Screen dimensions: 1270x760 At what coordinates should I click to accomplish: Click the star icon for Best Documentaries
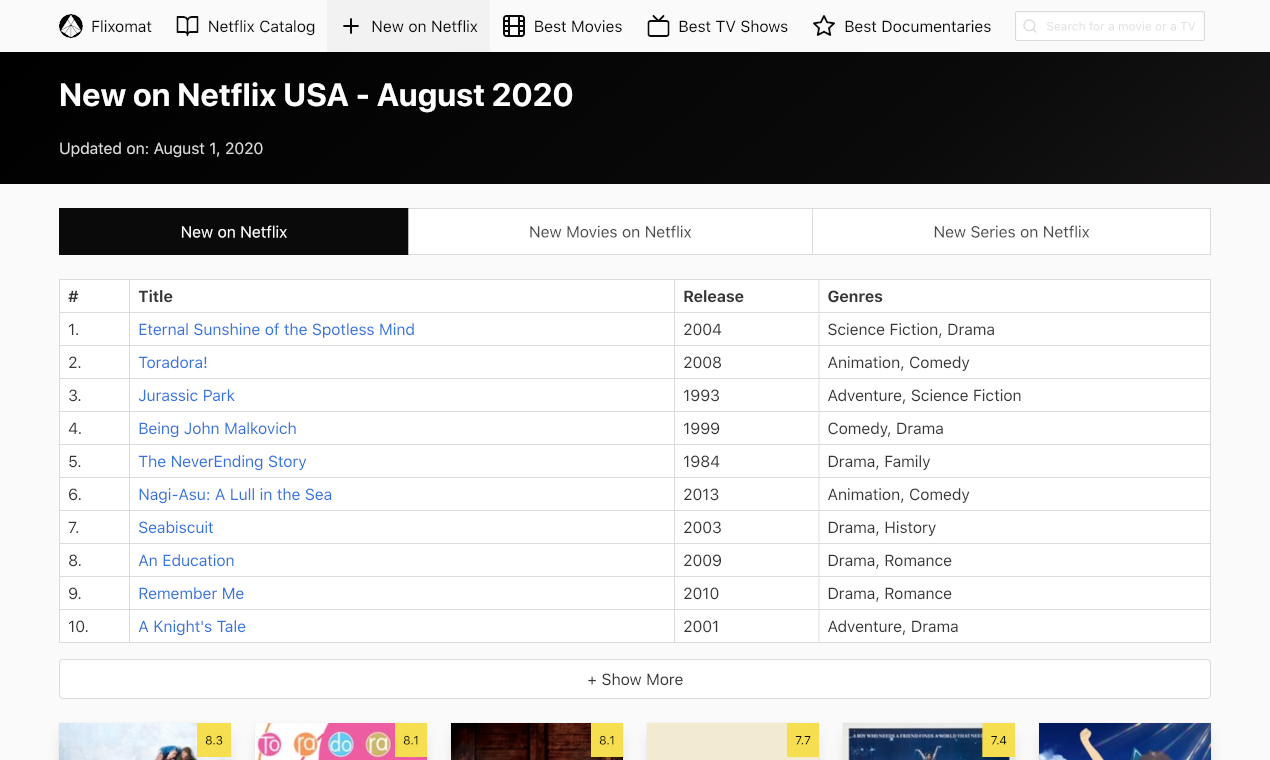click(x=824, y=26)
